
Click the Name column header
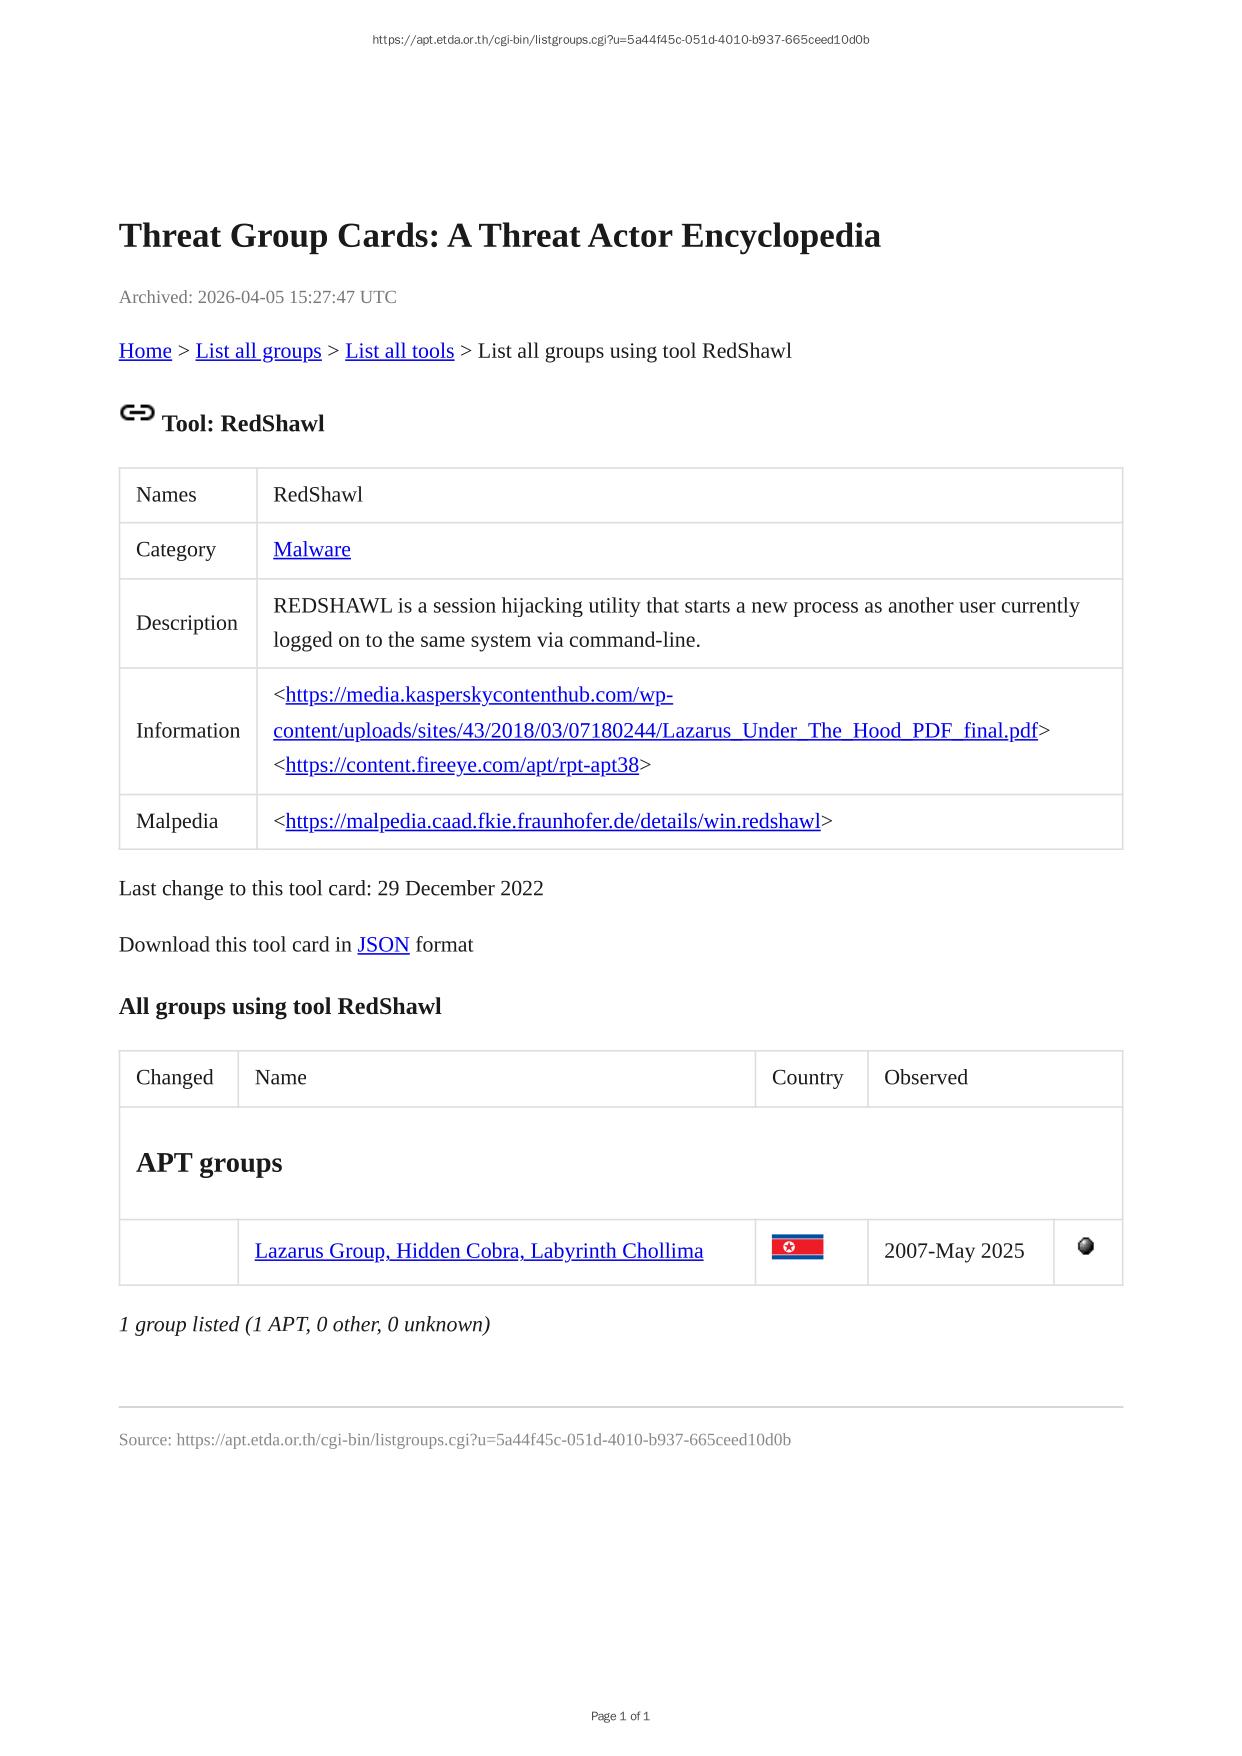point(281,1078)
